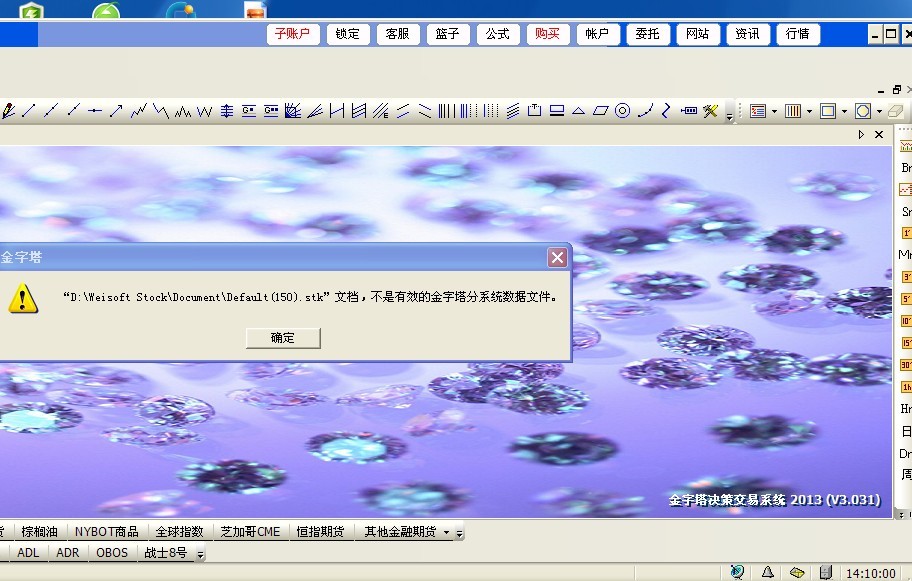Select the regression stripes tool
Viewport: 912px width, 581px height.
point(513,111)
